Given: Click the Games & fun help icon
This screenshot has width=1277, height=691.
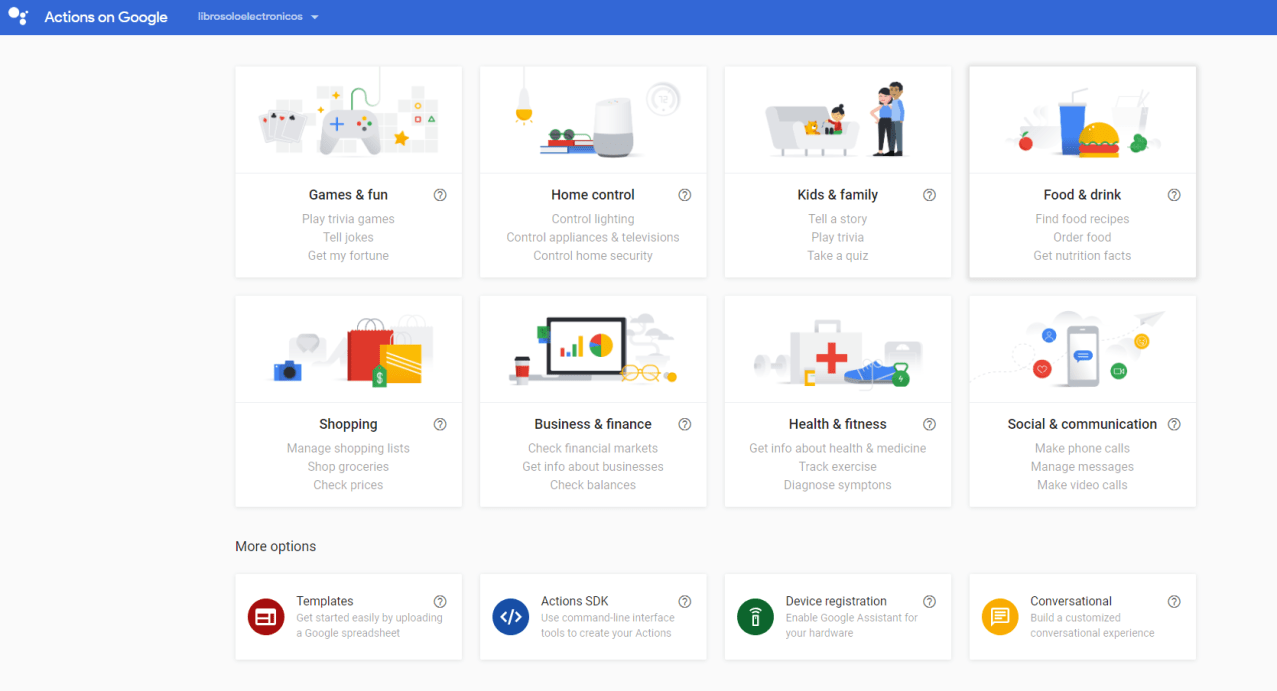Looking at the screenshot, I should pyautogui.click(x=440, y=195).
